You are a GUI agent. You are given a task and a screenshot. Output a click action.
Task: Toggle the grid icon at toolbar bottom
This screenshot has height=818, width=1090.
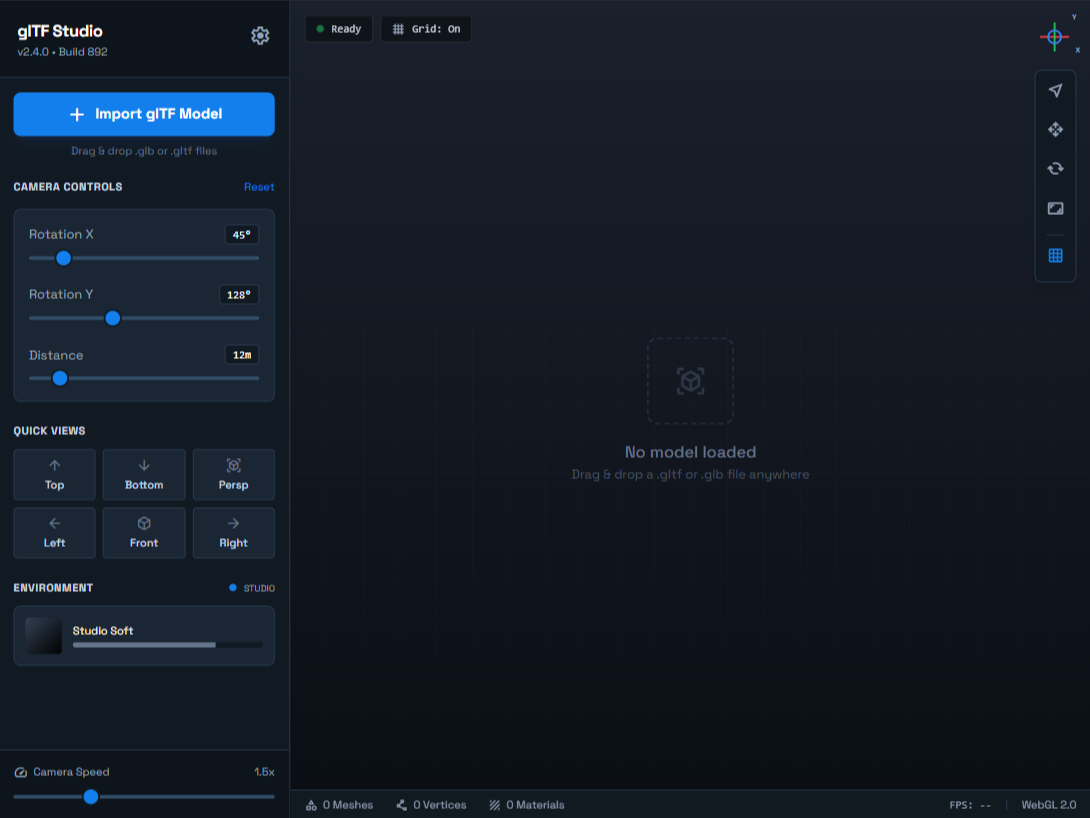click(x=1055, y=255)
